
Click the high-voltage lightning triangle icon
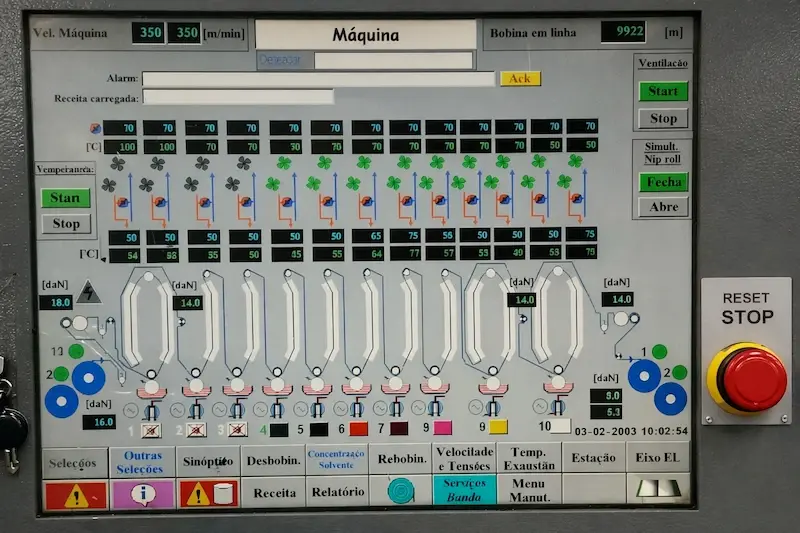pos(89,292)
